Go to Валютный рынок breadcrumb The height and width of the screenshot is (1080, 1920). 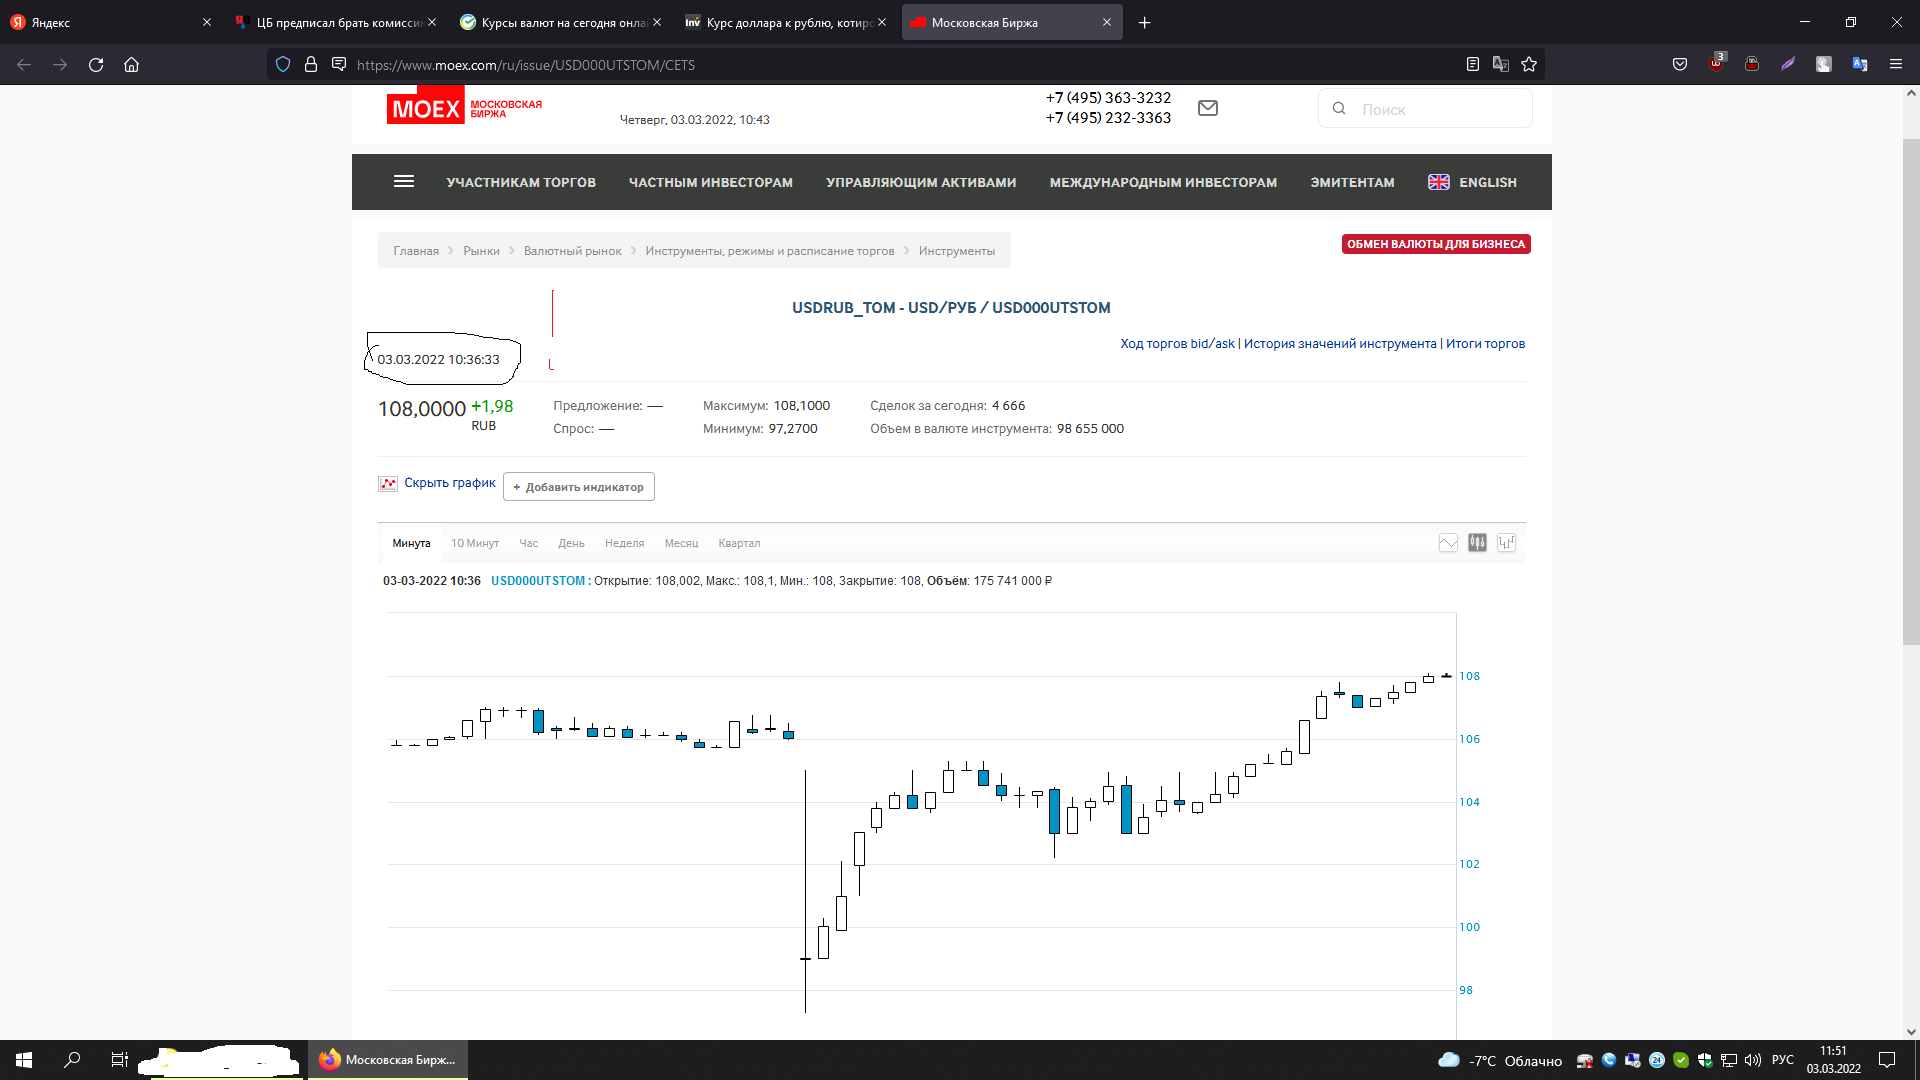coord(572,251)
